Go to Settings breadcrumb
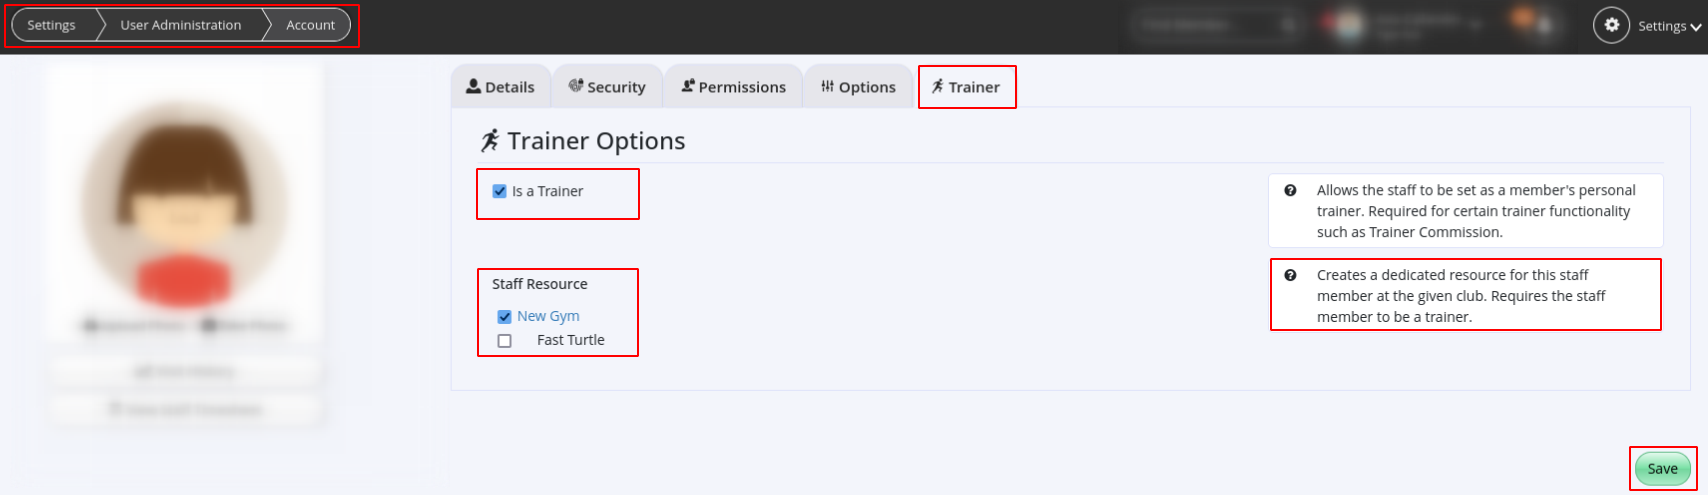Screen dimensions: 1708x495 (51, 25)
